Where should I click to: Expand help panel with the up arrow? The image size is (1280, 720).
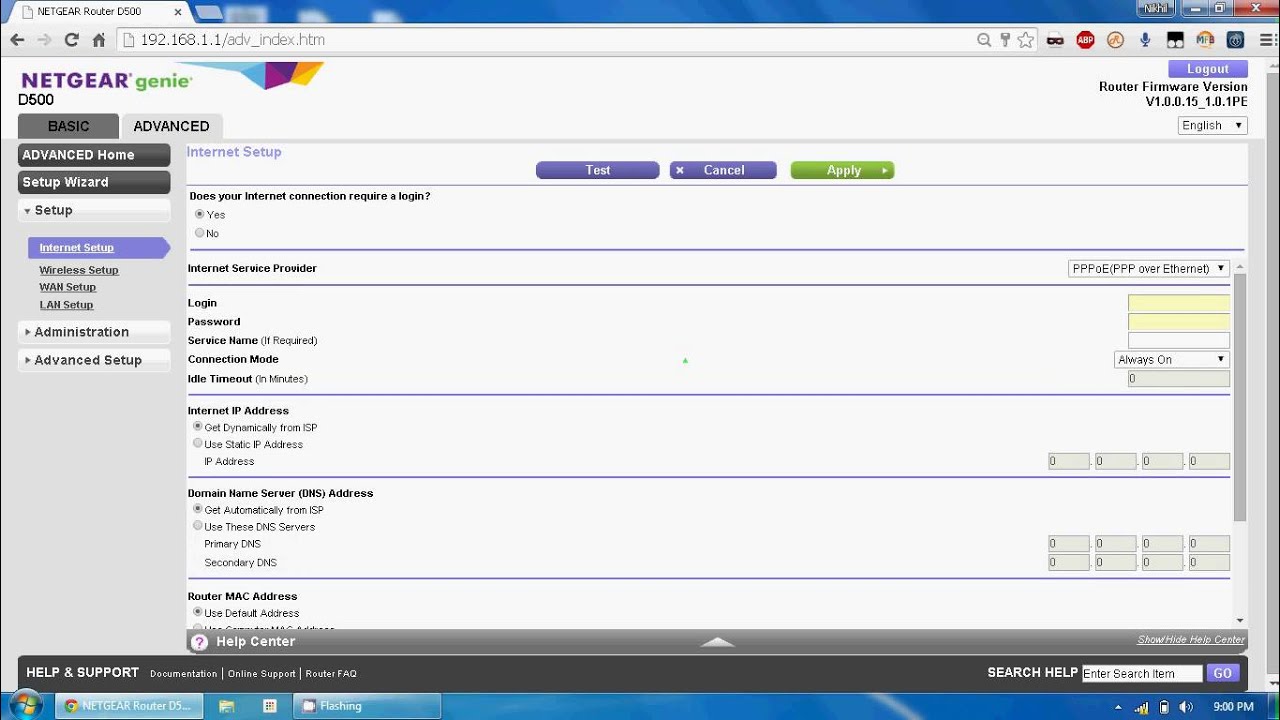coord(718,642)
